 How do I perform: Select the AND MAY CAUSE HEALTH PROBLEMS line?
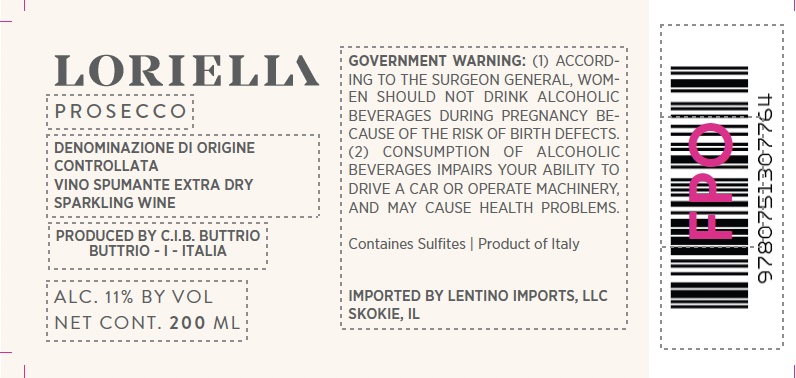[484, 208]
